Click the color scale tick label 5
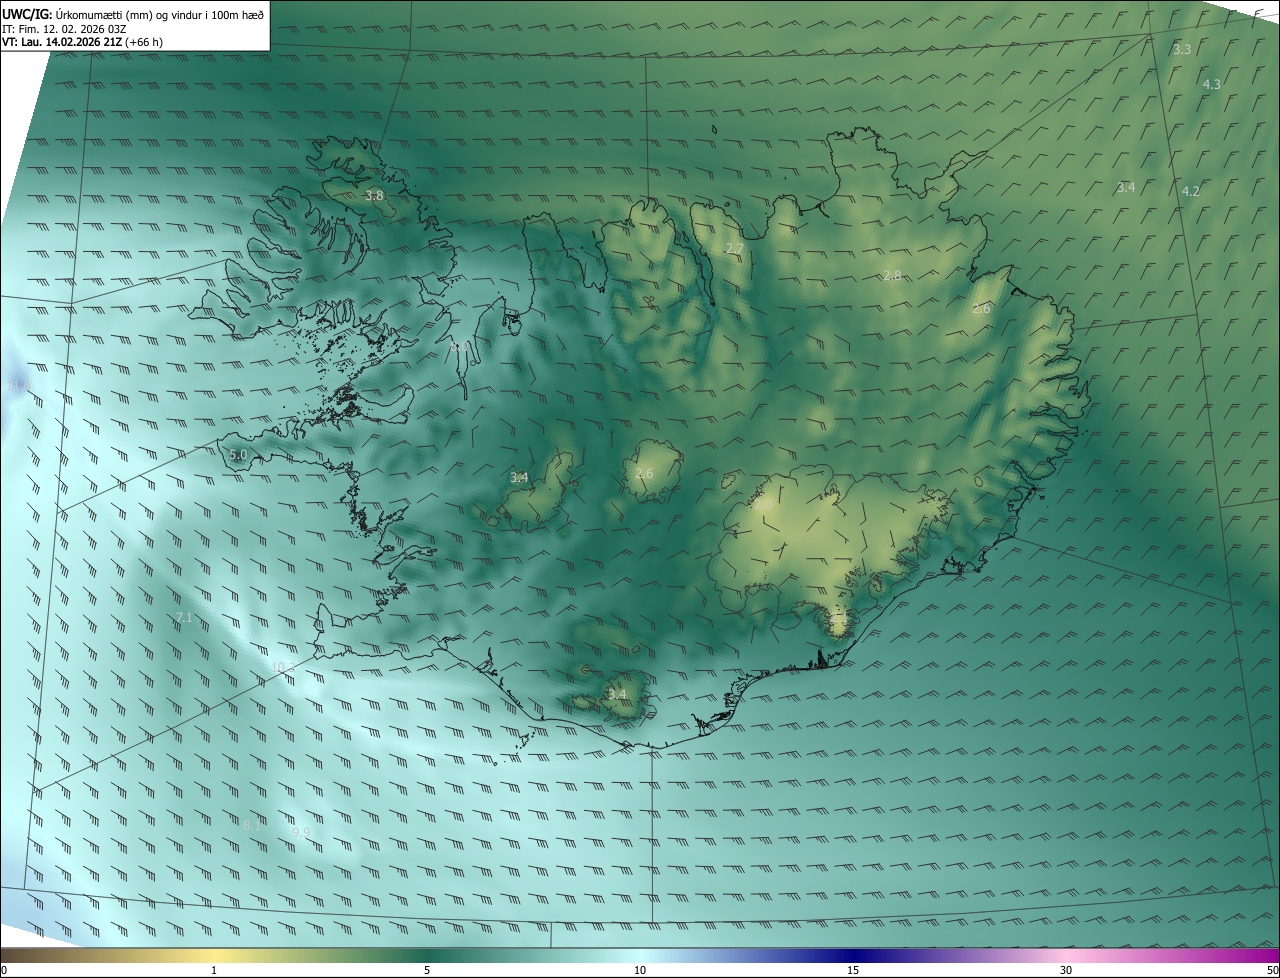Screen dimensions: 1280x978 click(x=427, y=970)
